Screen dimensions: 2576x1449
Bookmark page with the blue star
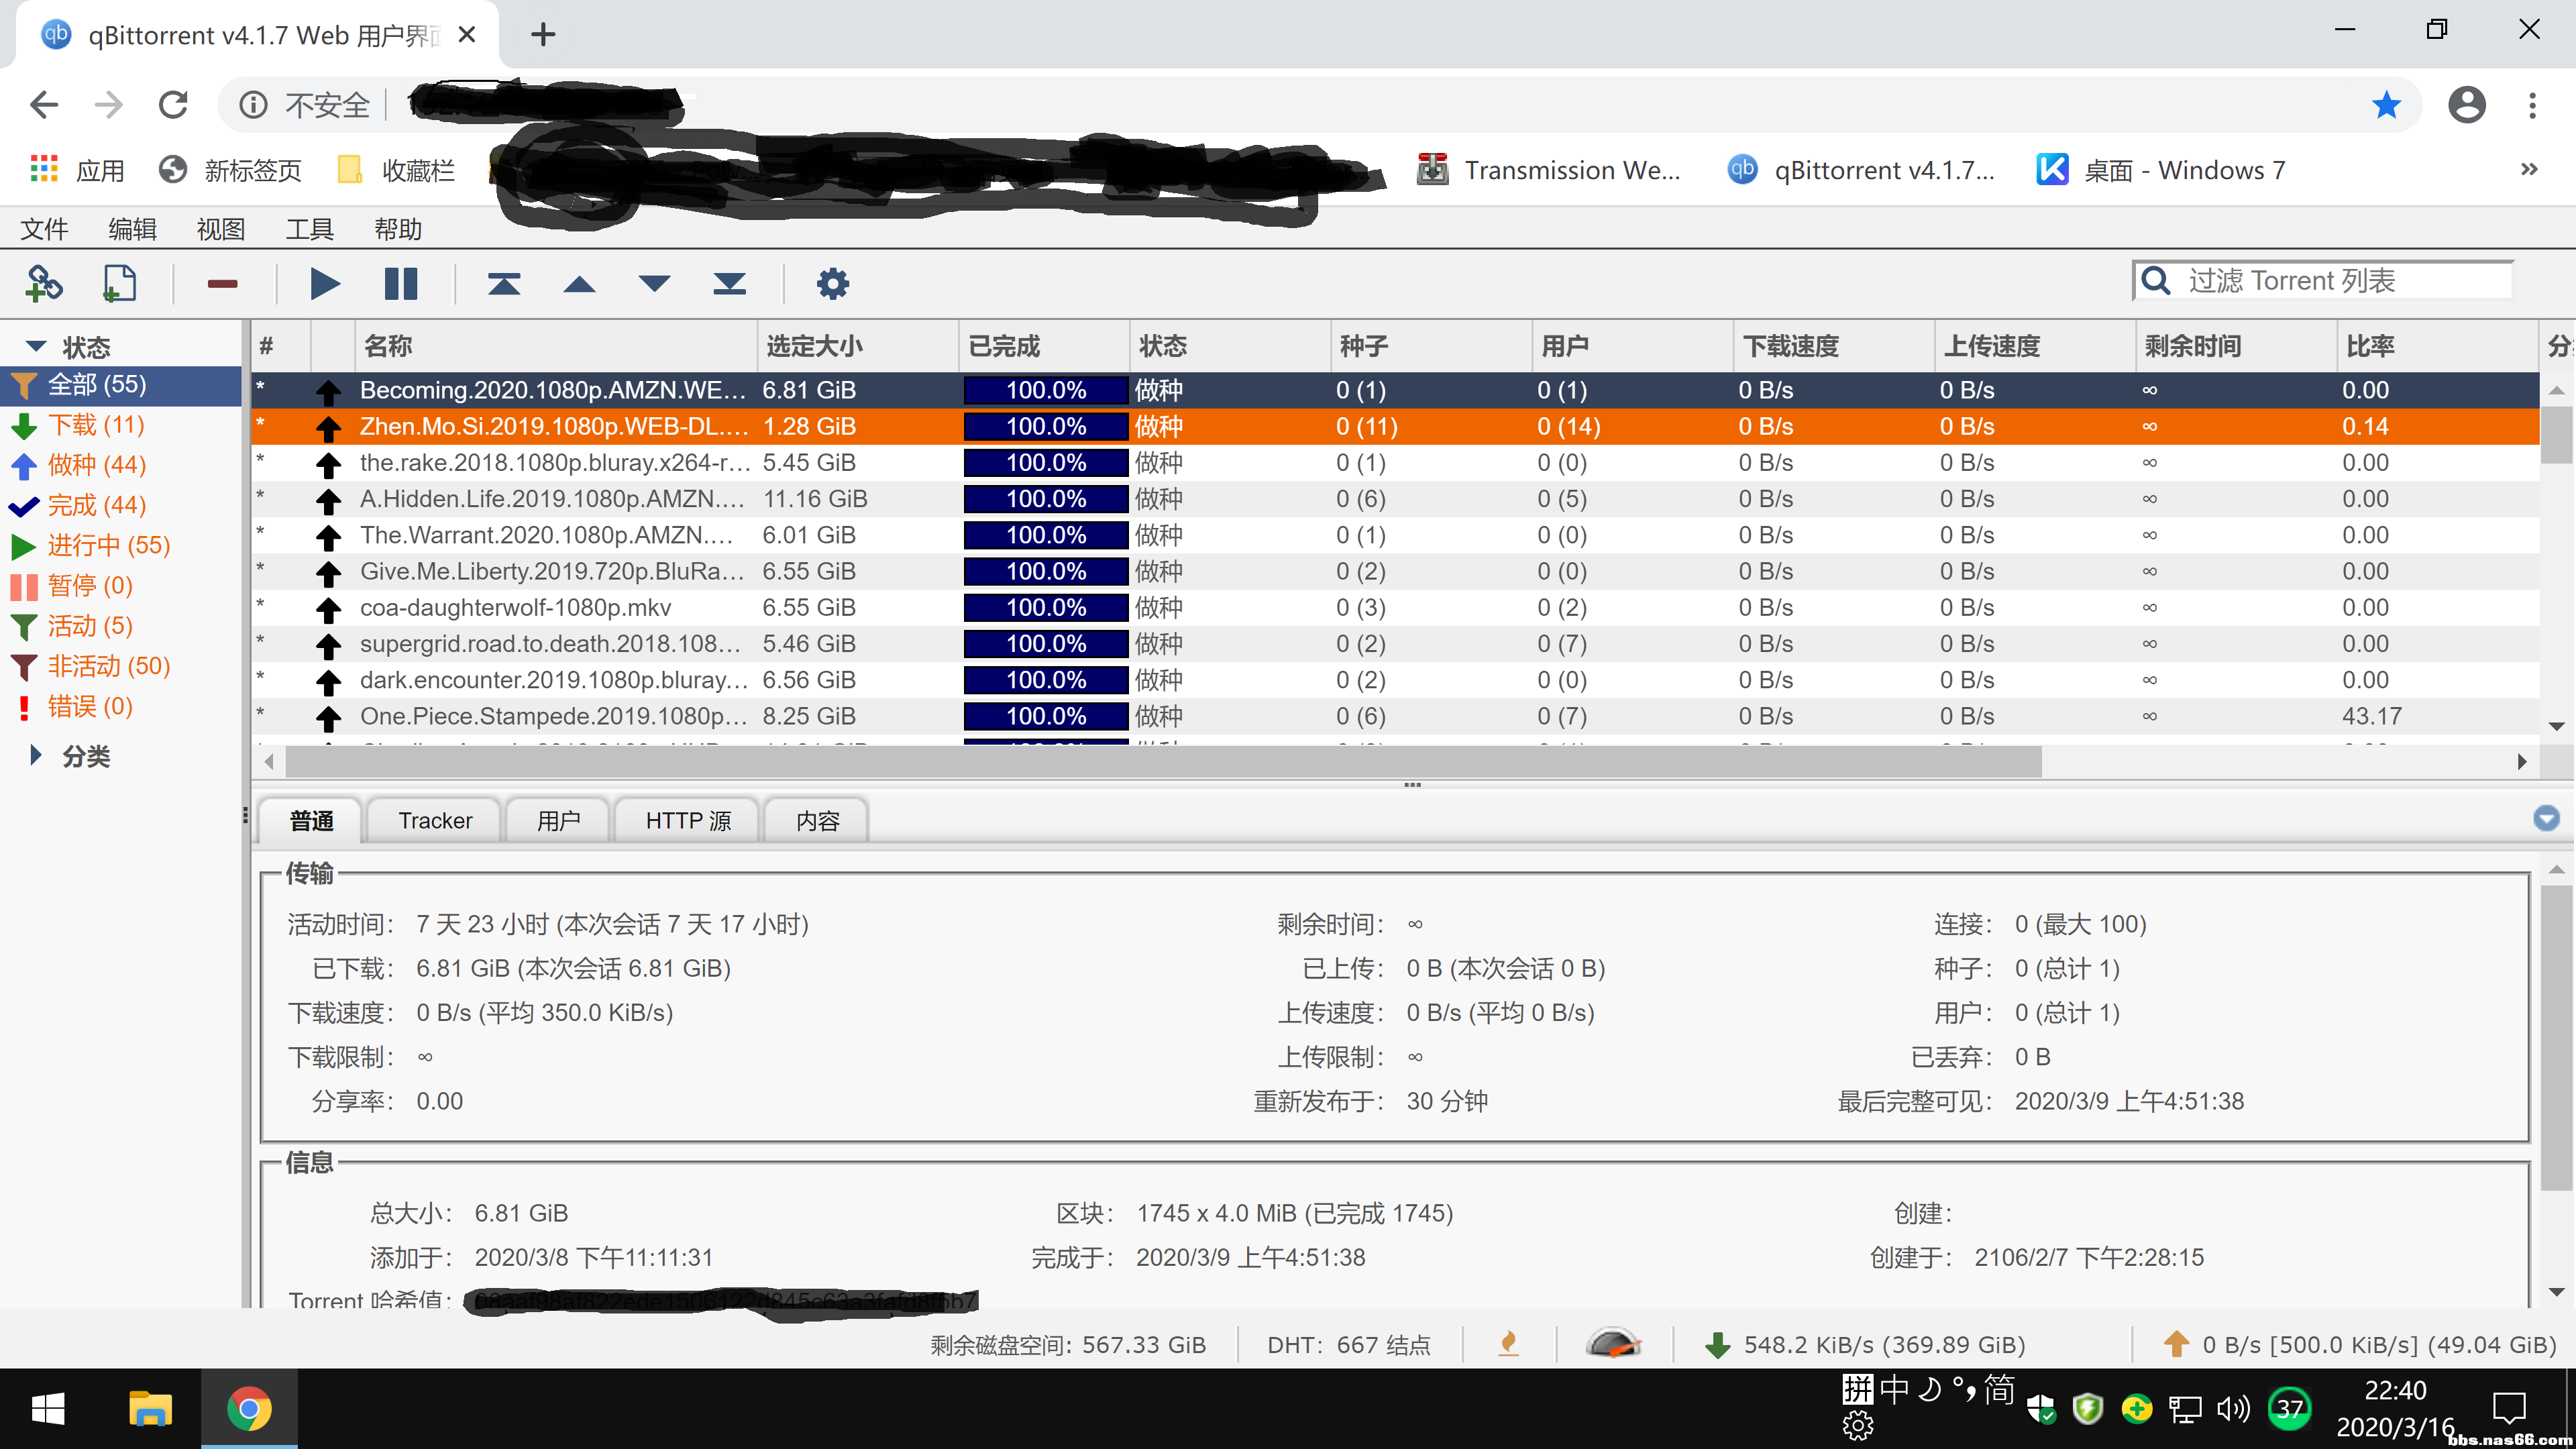click(2386, 104)
